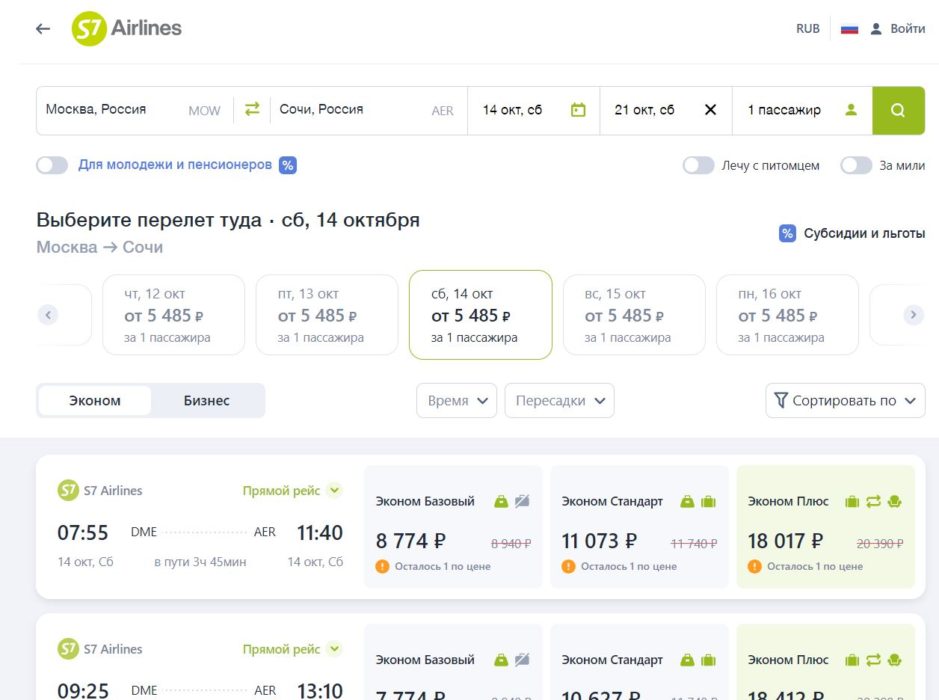
Task: Enable Для молодежи и пенсионеров toggle
Action: tap(52, 165)
